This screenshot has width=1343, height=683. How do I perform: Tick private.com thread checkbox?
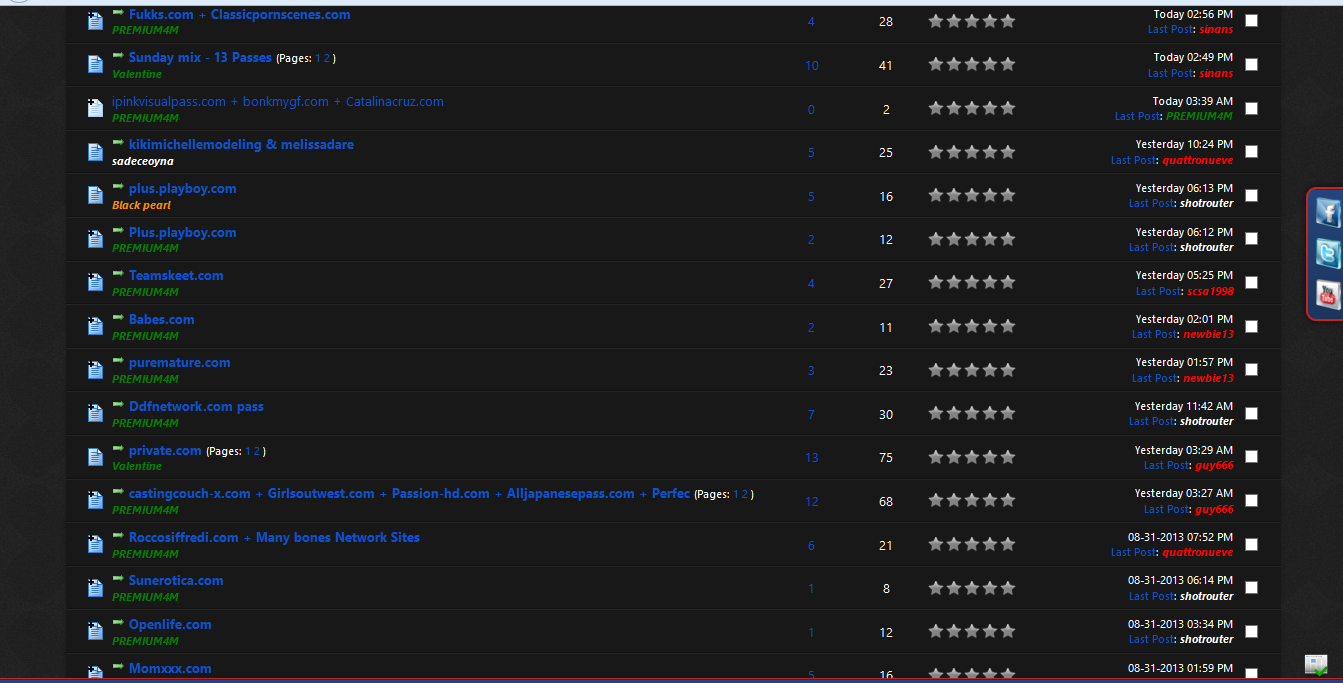click(1251, 457)
